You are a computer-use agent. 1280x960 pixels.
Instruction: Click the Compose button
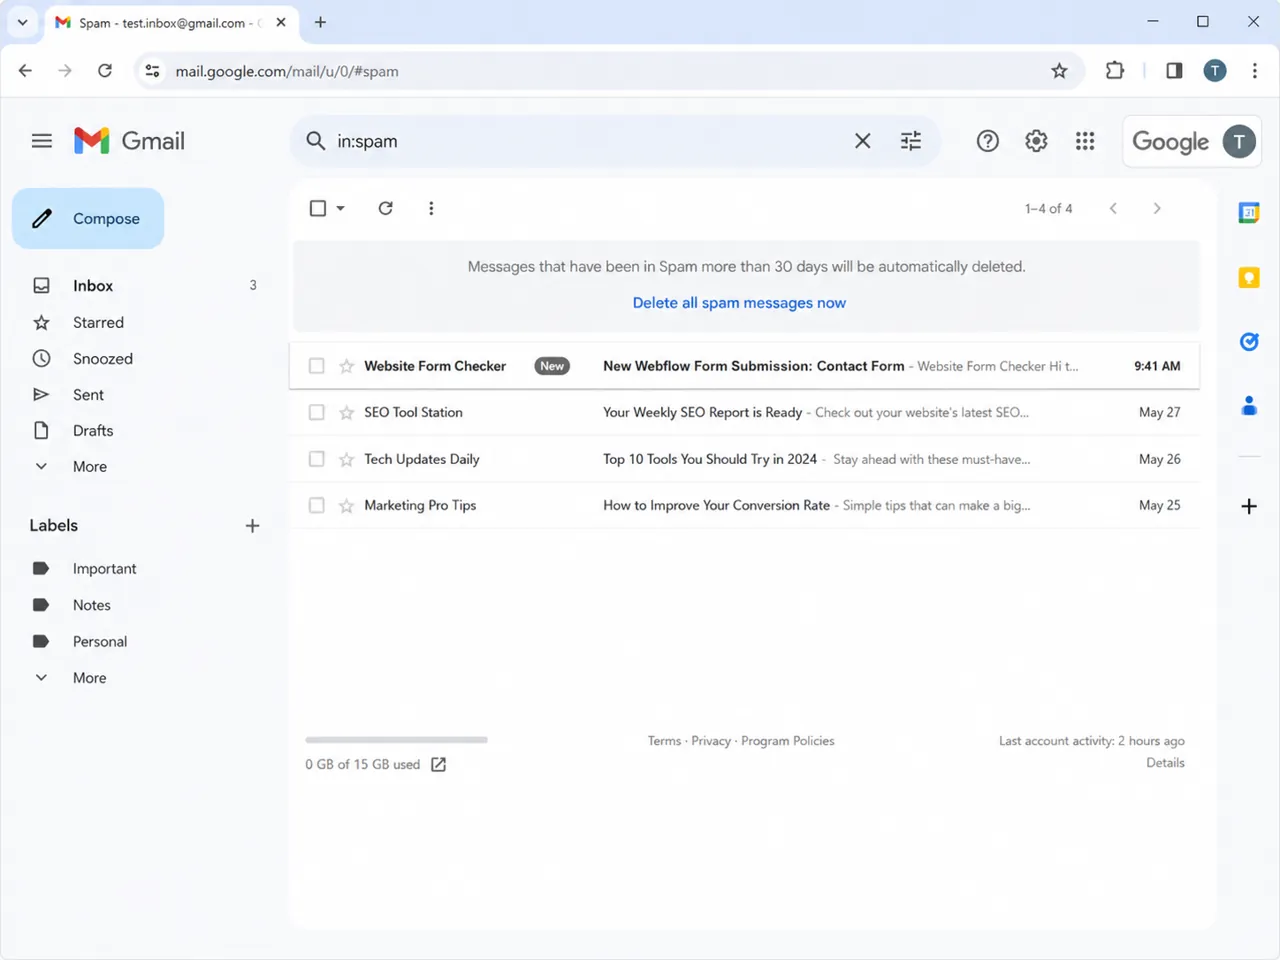click(88, 218)
